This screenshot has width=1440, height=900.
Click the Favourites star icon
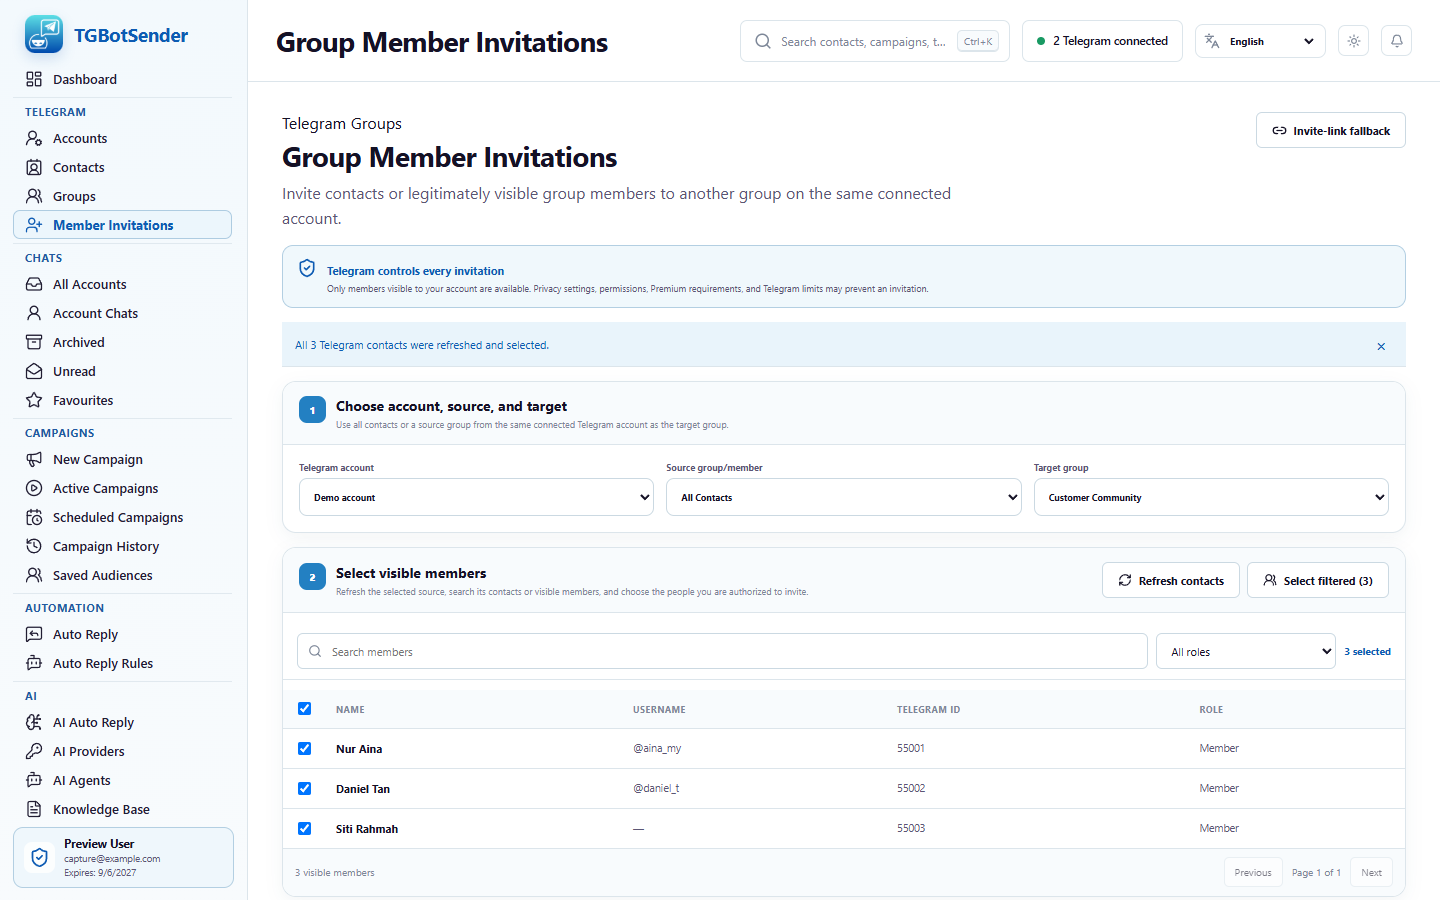pyautogui.click(x=34, y=400)
